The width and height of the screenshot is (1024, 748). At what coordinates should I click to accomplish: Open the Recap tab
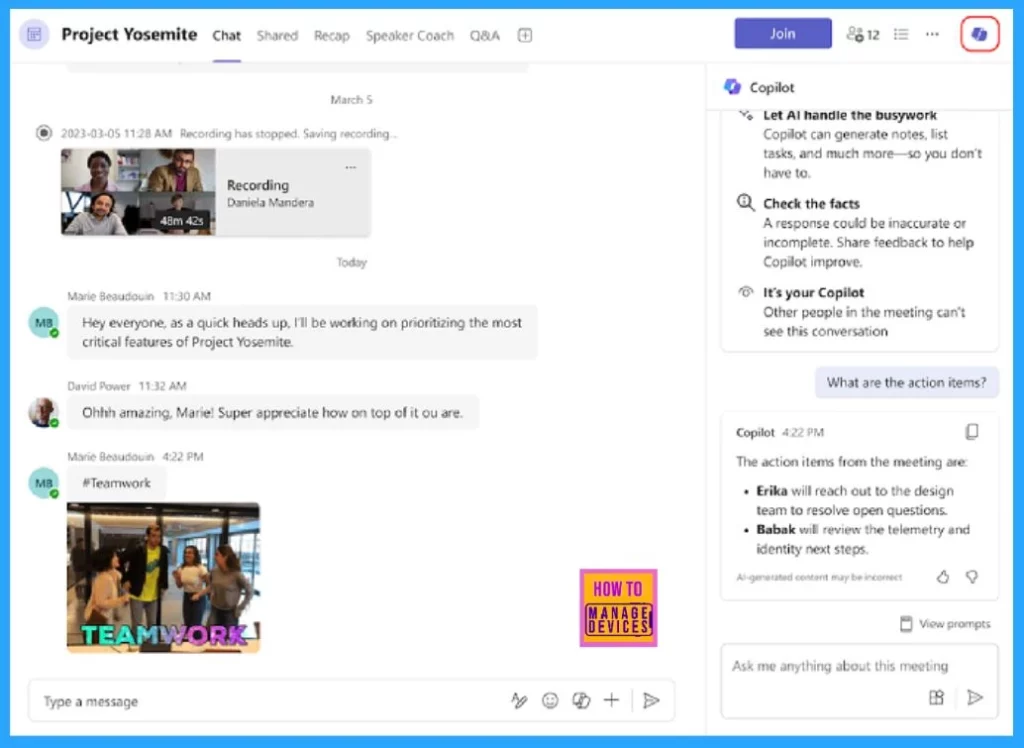332,36
